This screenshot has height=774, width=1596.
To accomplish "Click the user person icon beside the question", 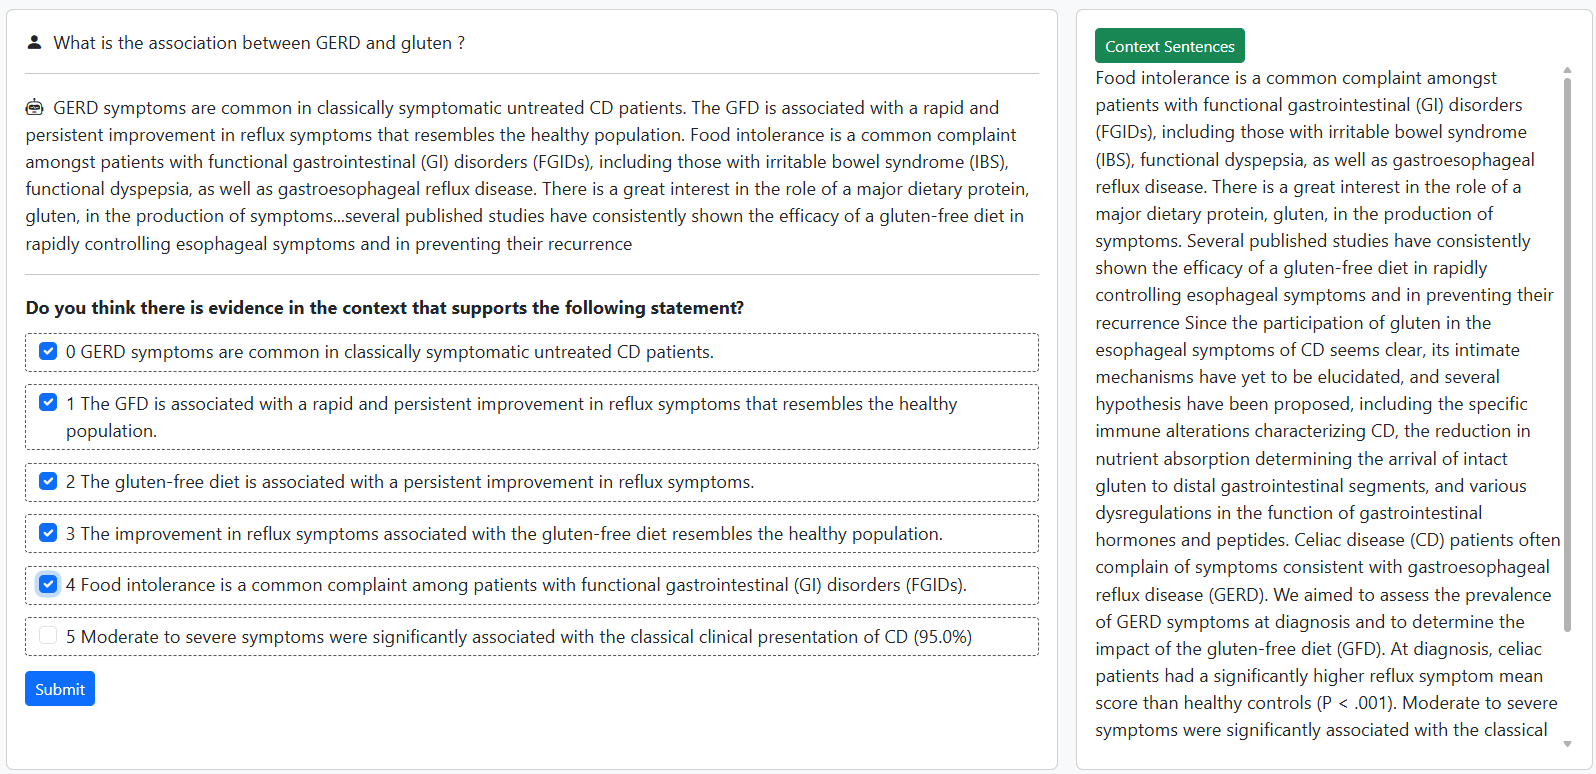I will 34,42.
